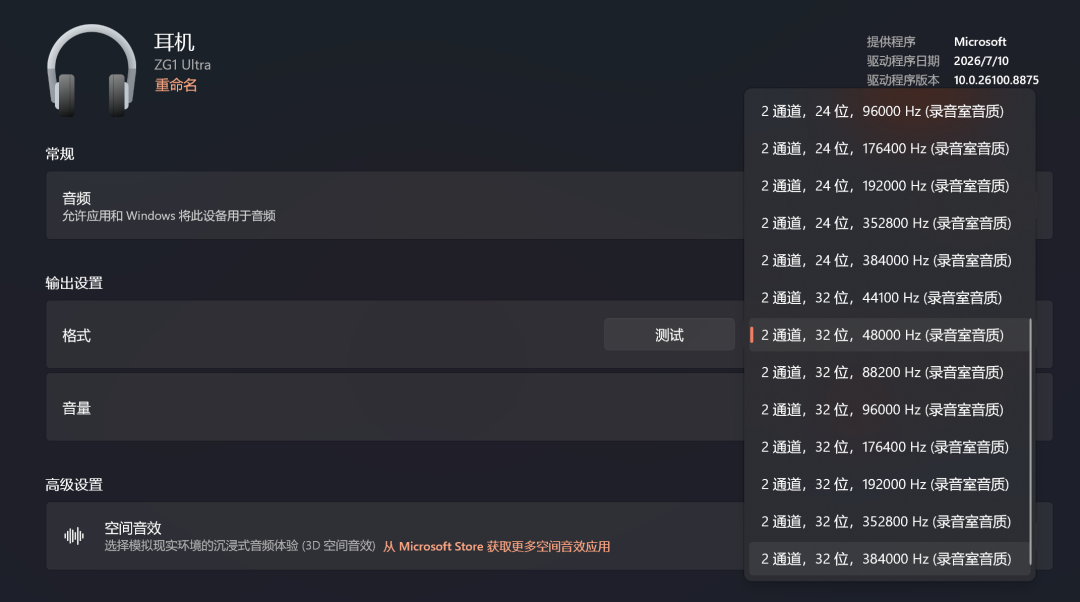The image size is (1080, 602).
Task: Click the 音量 volume settings row
Action: pos(395,407)
